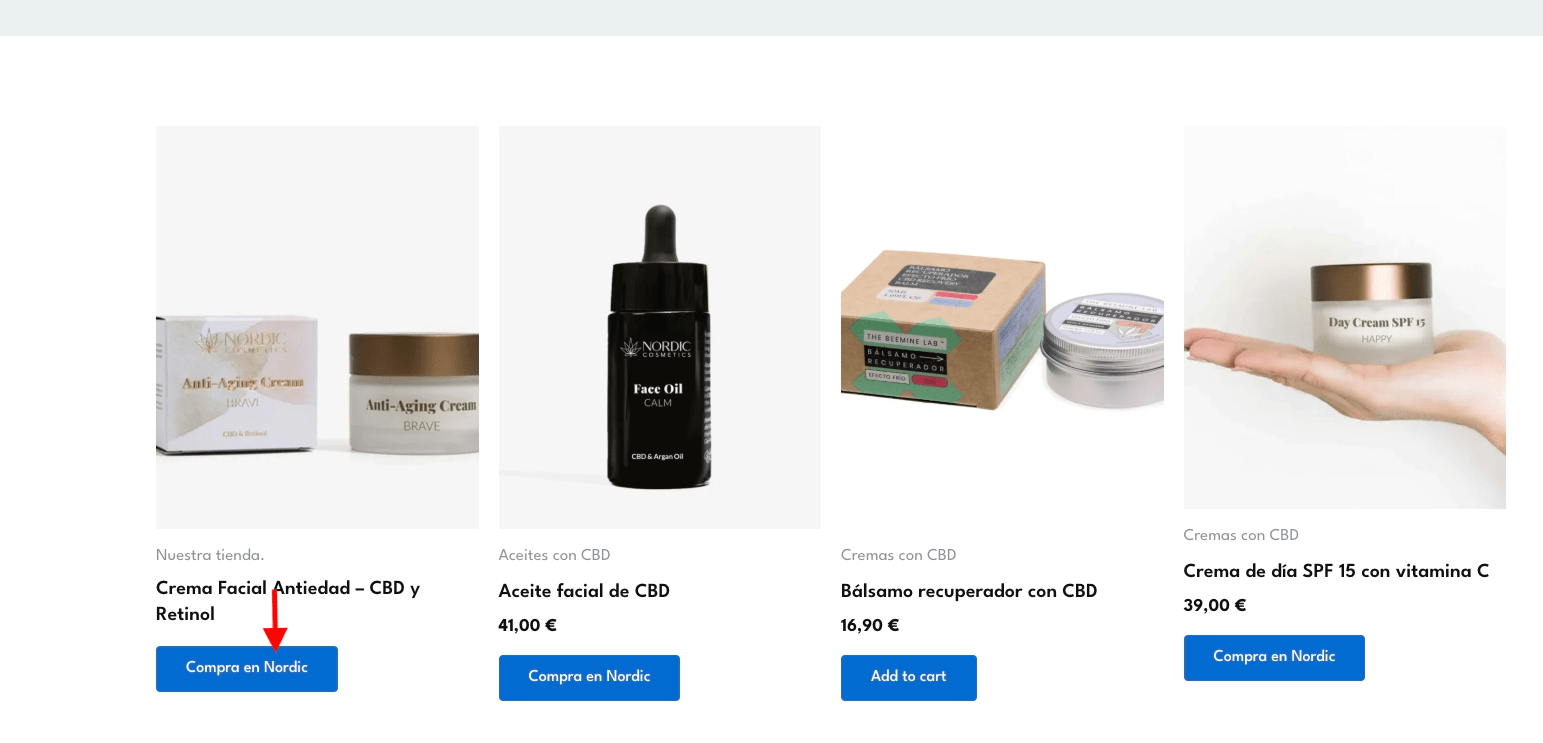Open the Beemine Lab balm product image

[x=1002, y=327]
